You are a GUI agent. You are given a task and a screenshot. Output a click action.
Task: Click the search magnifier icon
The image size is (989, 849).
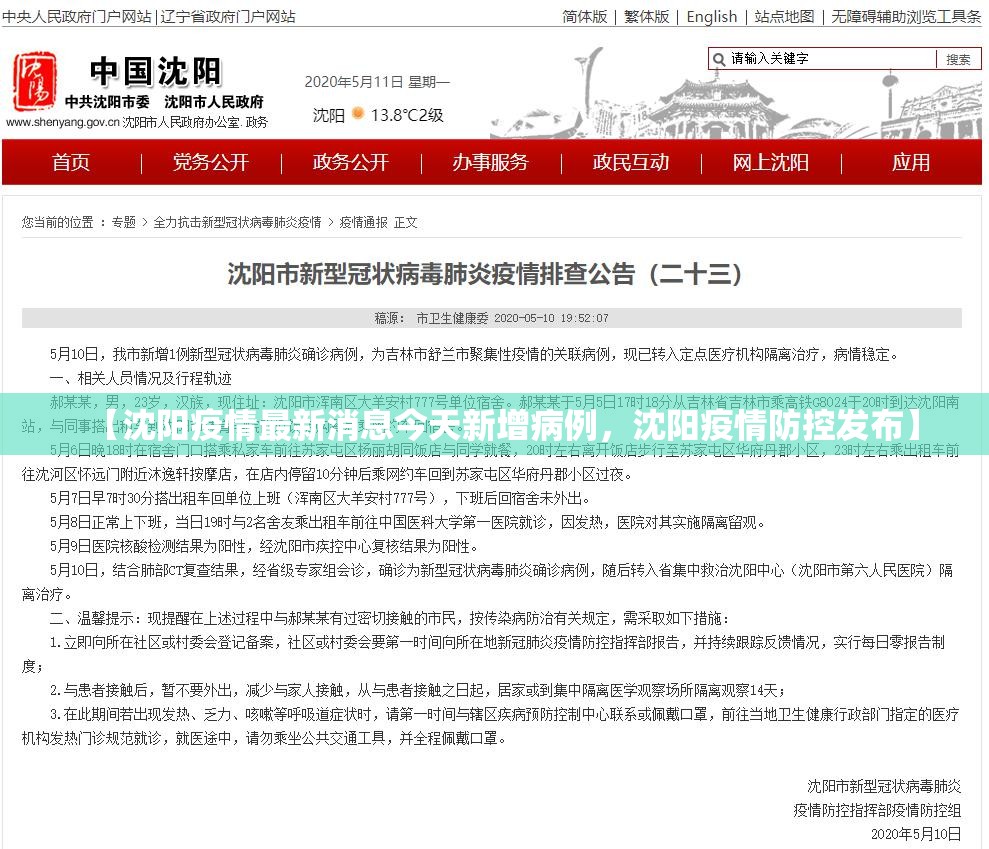coord(718,59)
